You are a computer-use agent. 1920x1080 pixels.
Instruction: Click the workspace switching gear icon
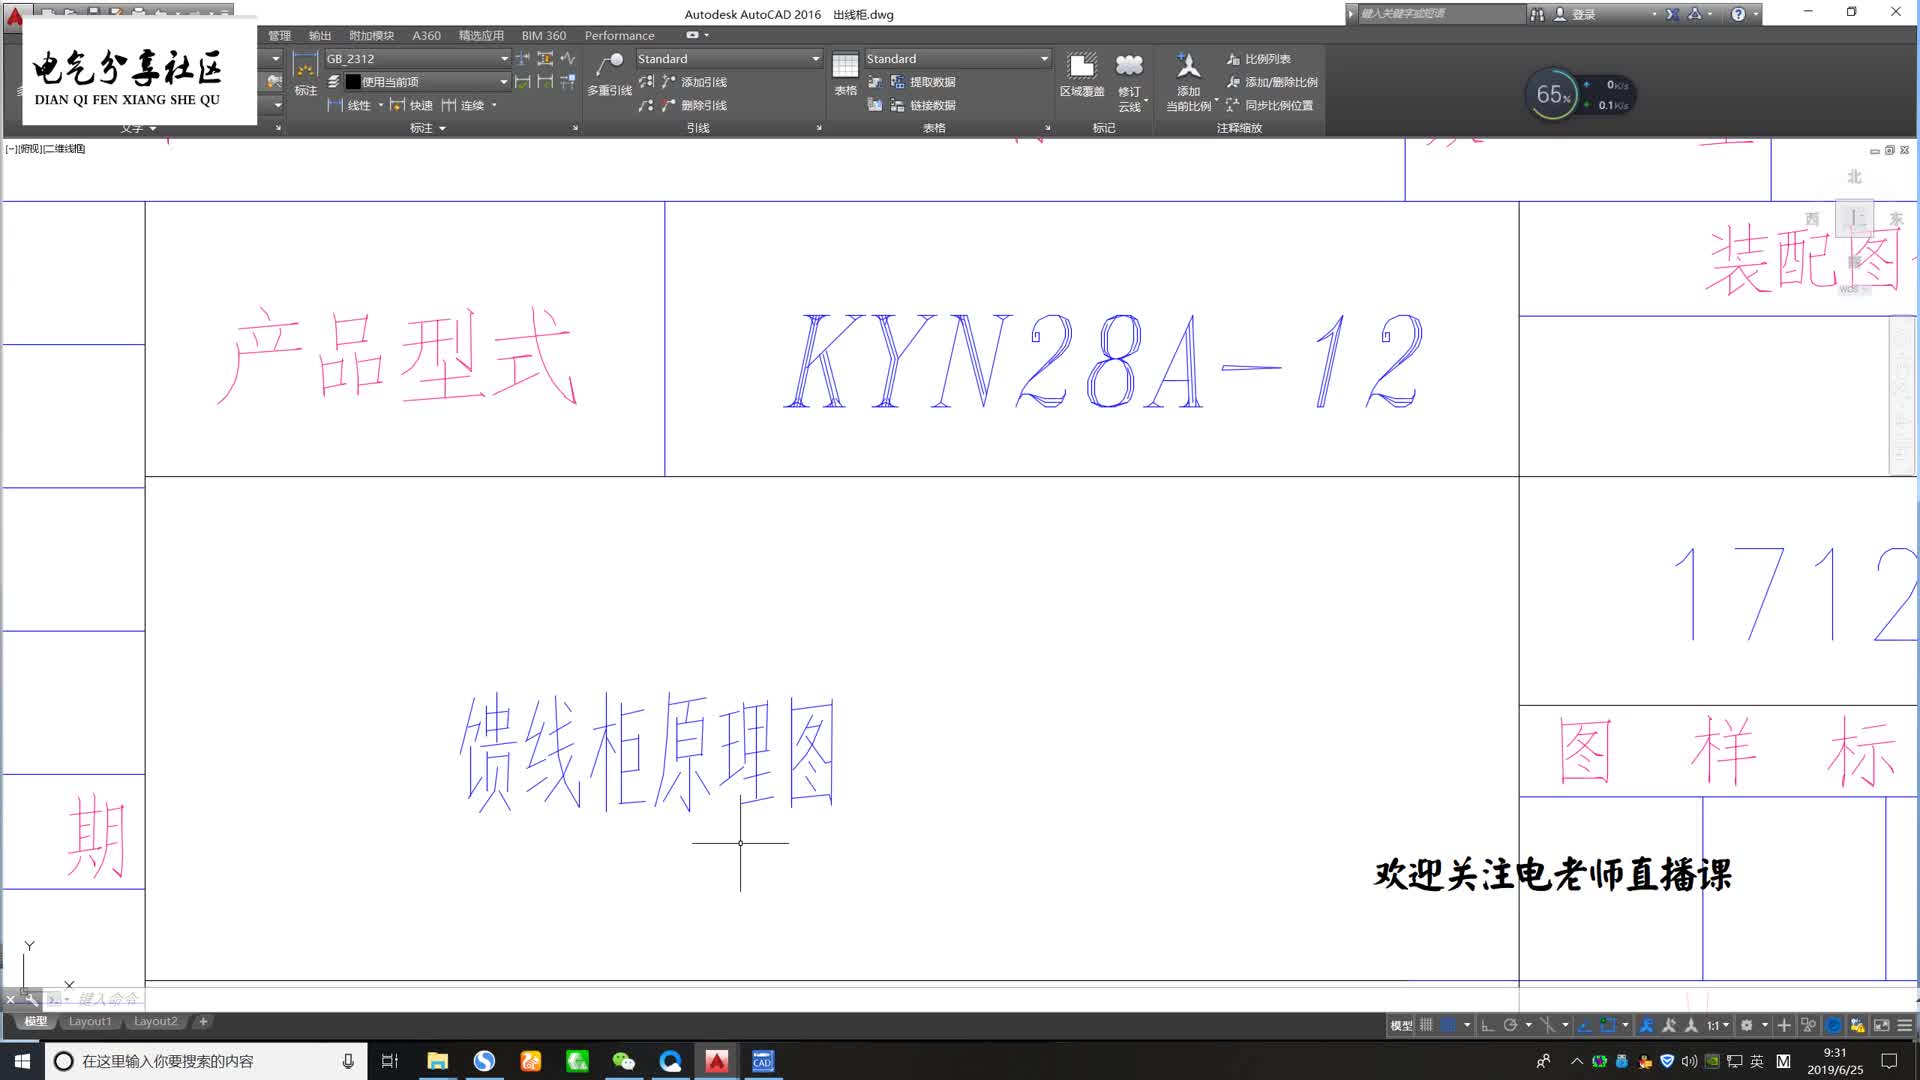(1746, 1025)
